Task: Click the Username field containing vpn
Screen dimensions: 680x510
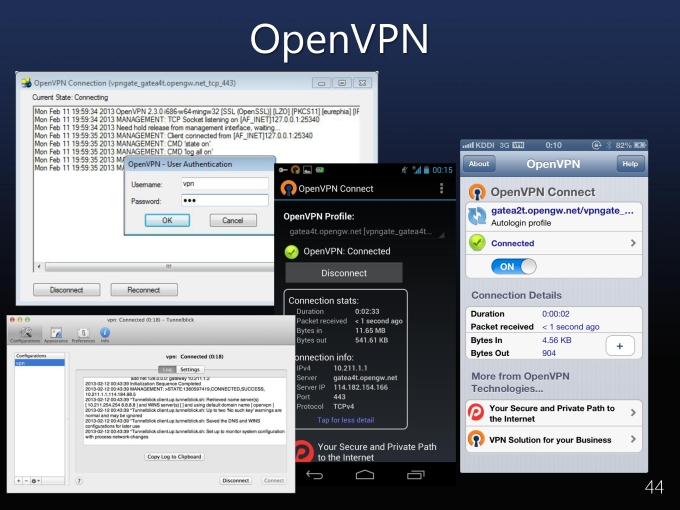Action: tap(225, 184)
